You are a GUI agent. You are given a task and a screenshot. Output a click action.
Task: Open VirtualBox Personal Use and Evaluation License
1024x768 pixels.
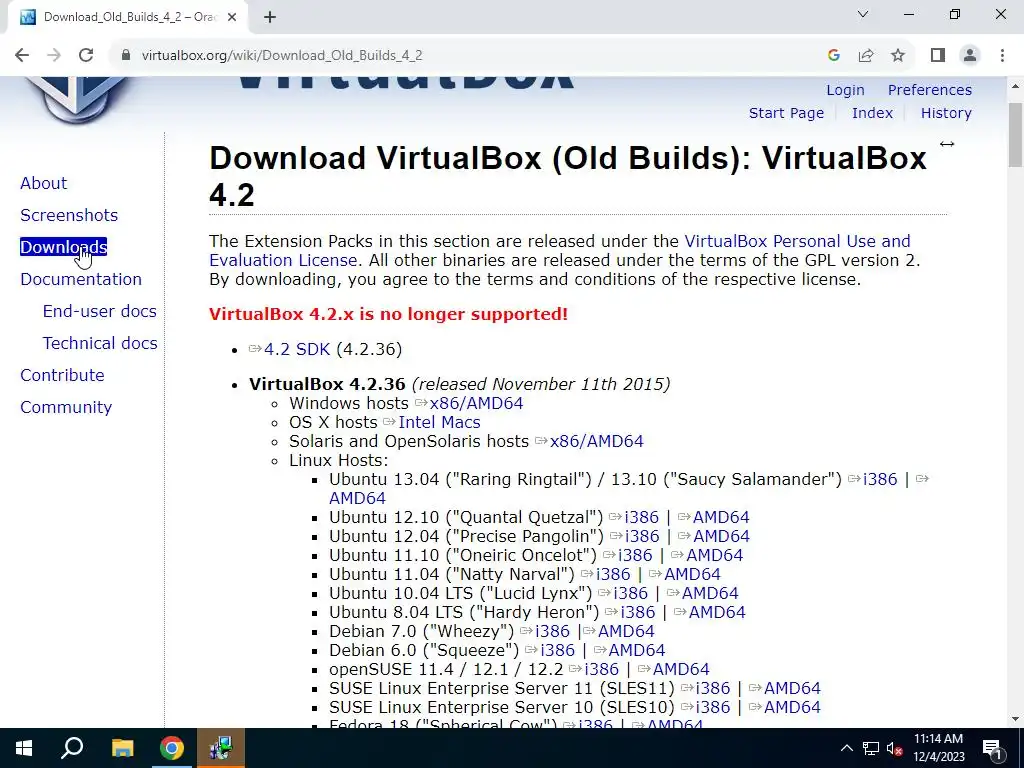click(x=797, y=241)
